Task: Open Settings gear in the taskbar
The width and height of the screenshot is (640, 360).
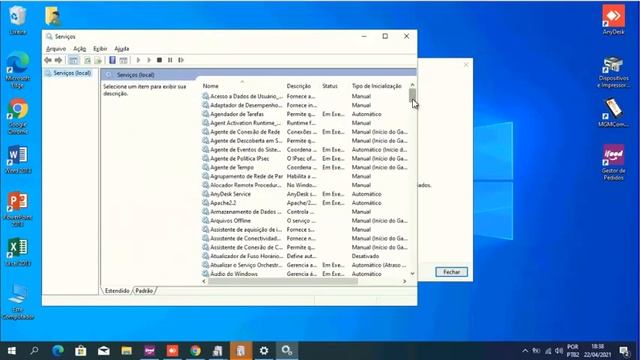Action: 264,351
